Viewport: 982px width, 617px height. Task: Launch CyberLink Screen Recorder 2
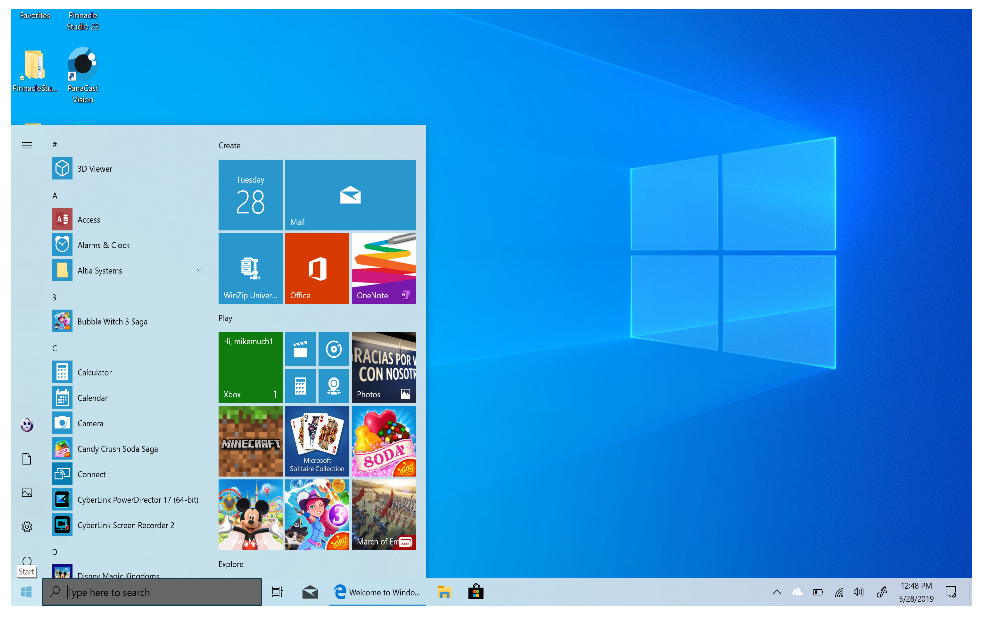pos(125,525)
